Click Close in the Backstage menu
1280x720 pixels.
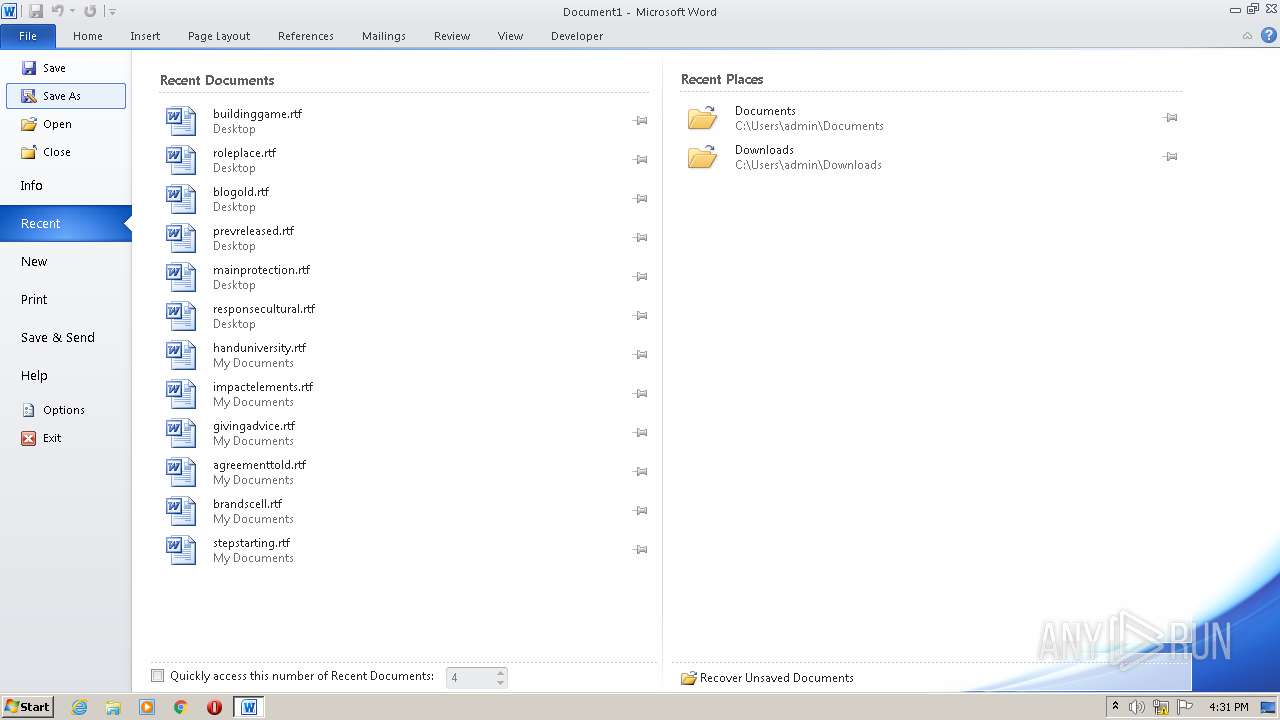66,152
